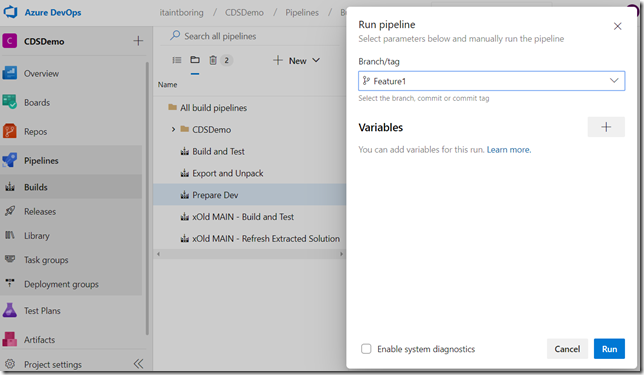Open the Learn more link
Image resolution: width=644 pixels, height=375 pixels.
click(509, 150)
